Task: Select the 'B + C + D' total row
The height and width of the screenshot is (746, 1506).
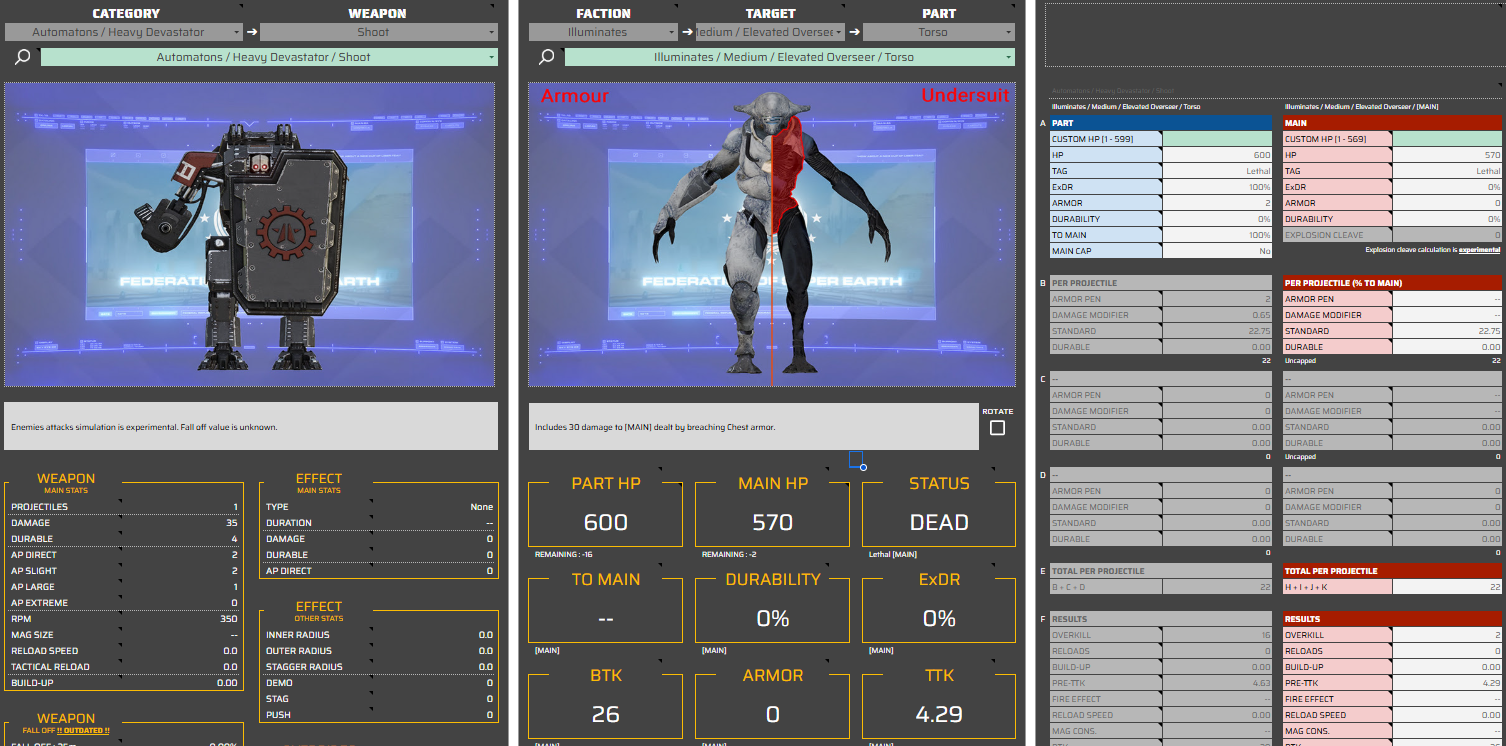Action: (x=1161, y=587)
